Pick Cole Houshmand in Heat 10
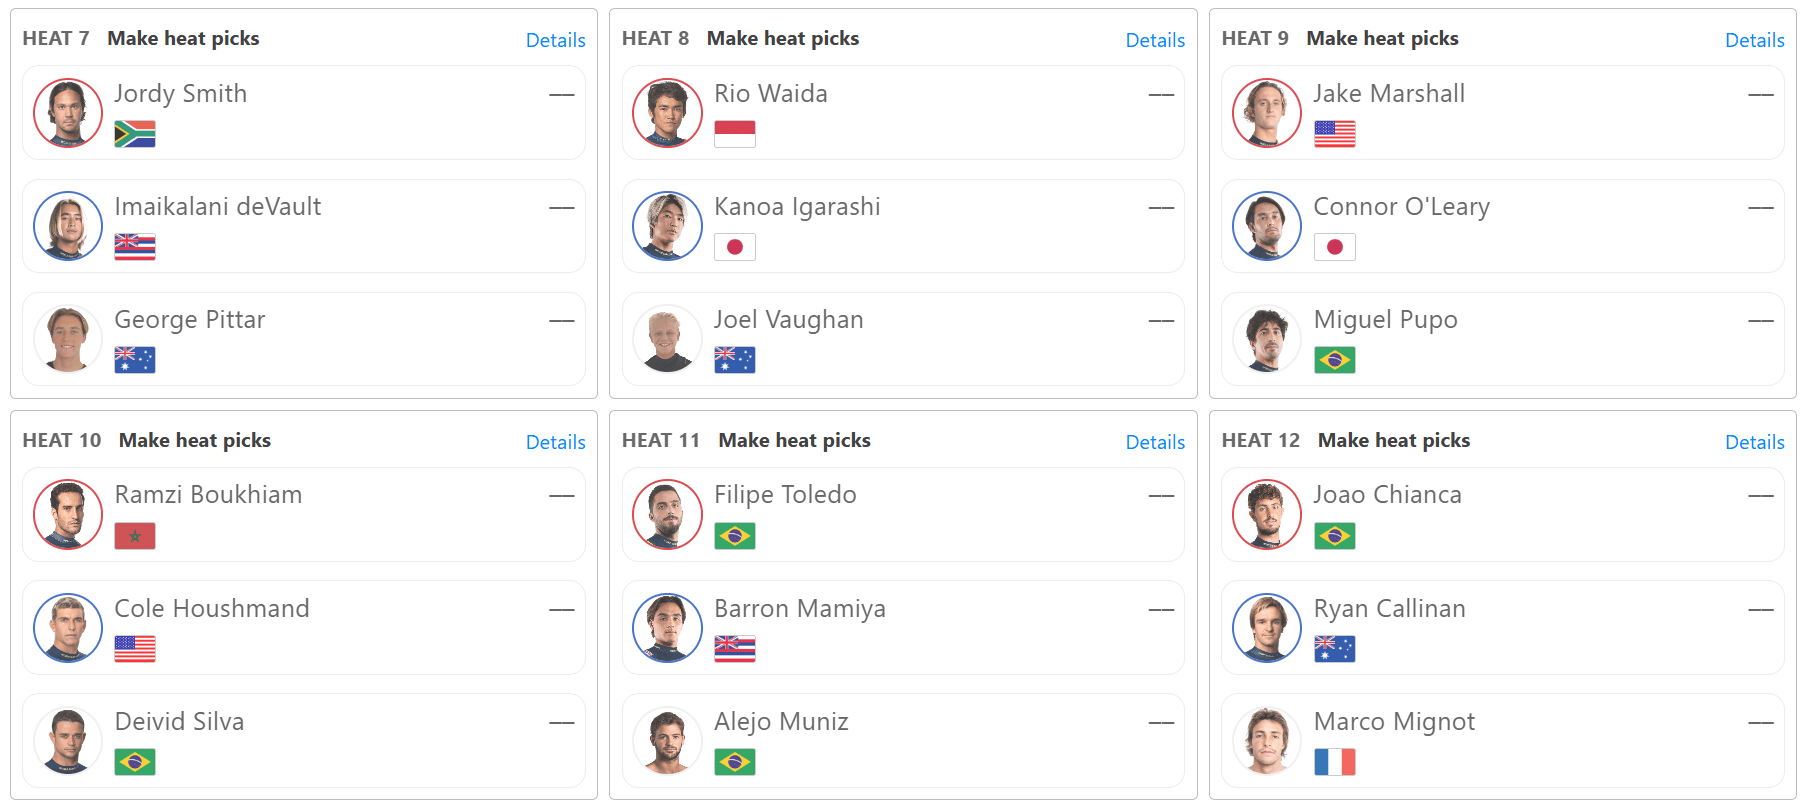 click(304, 627)
